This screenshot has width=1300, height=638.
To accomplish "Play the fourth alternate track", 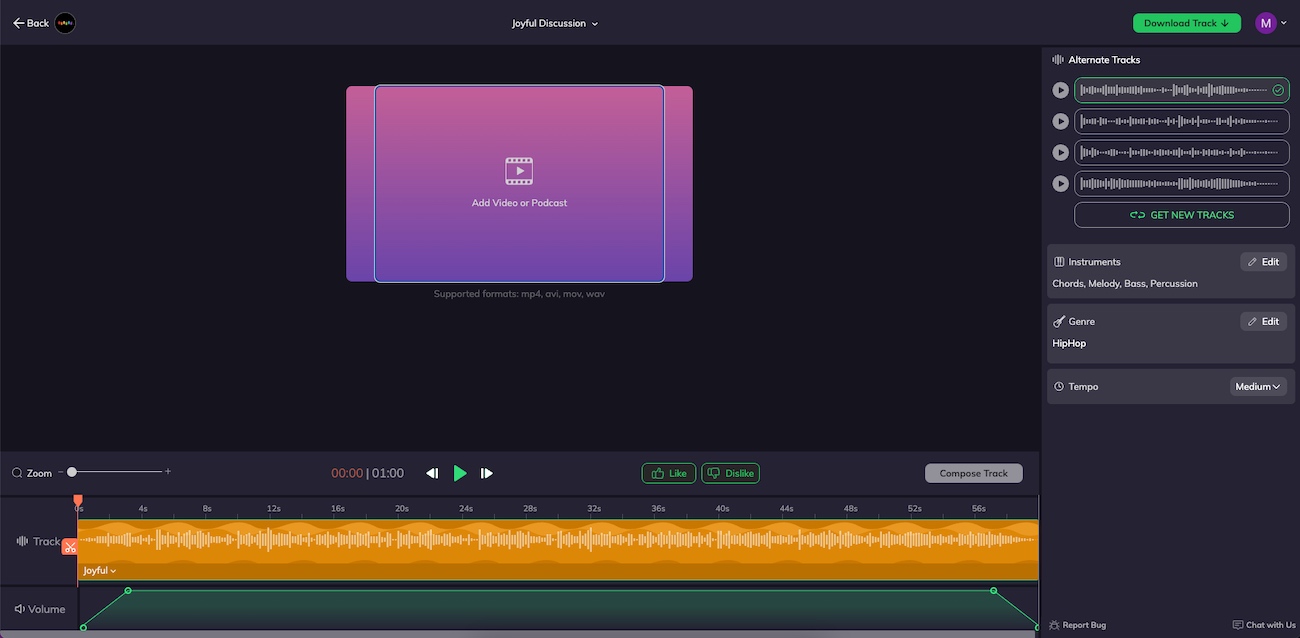I will (1060, 184).
